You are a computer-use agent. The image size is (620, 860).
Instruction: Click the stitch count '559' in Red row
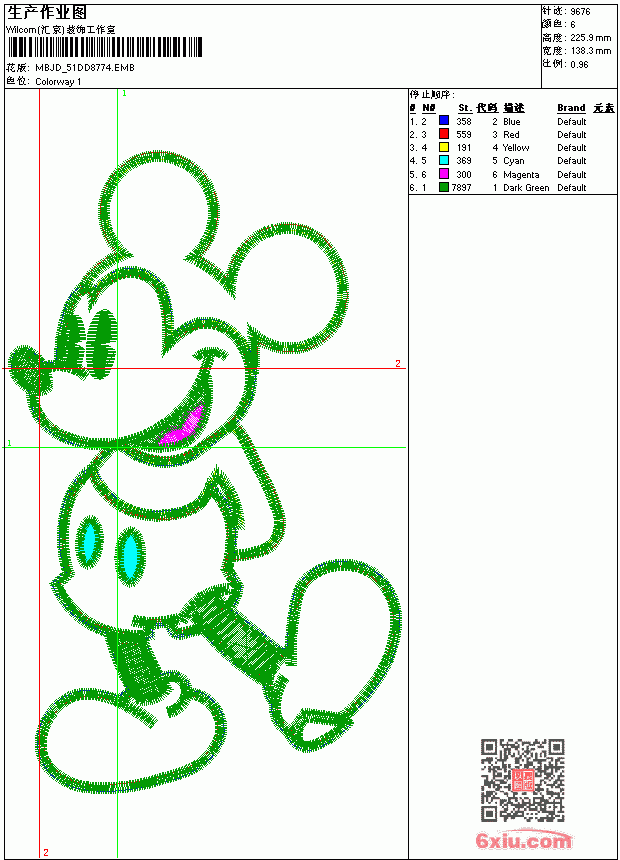pyautogui.click(x=464, y=134)
